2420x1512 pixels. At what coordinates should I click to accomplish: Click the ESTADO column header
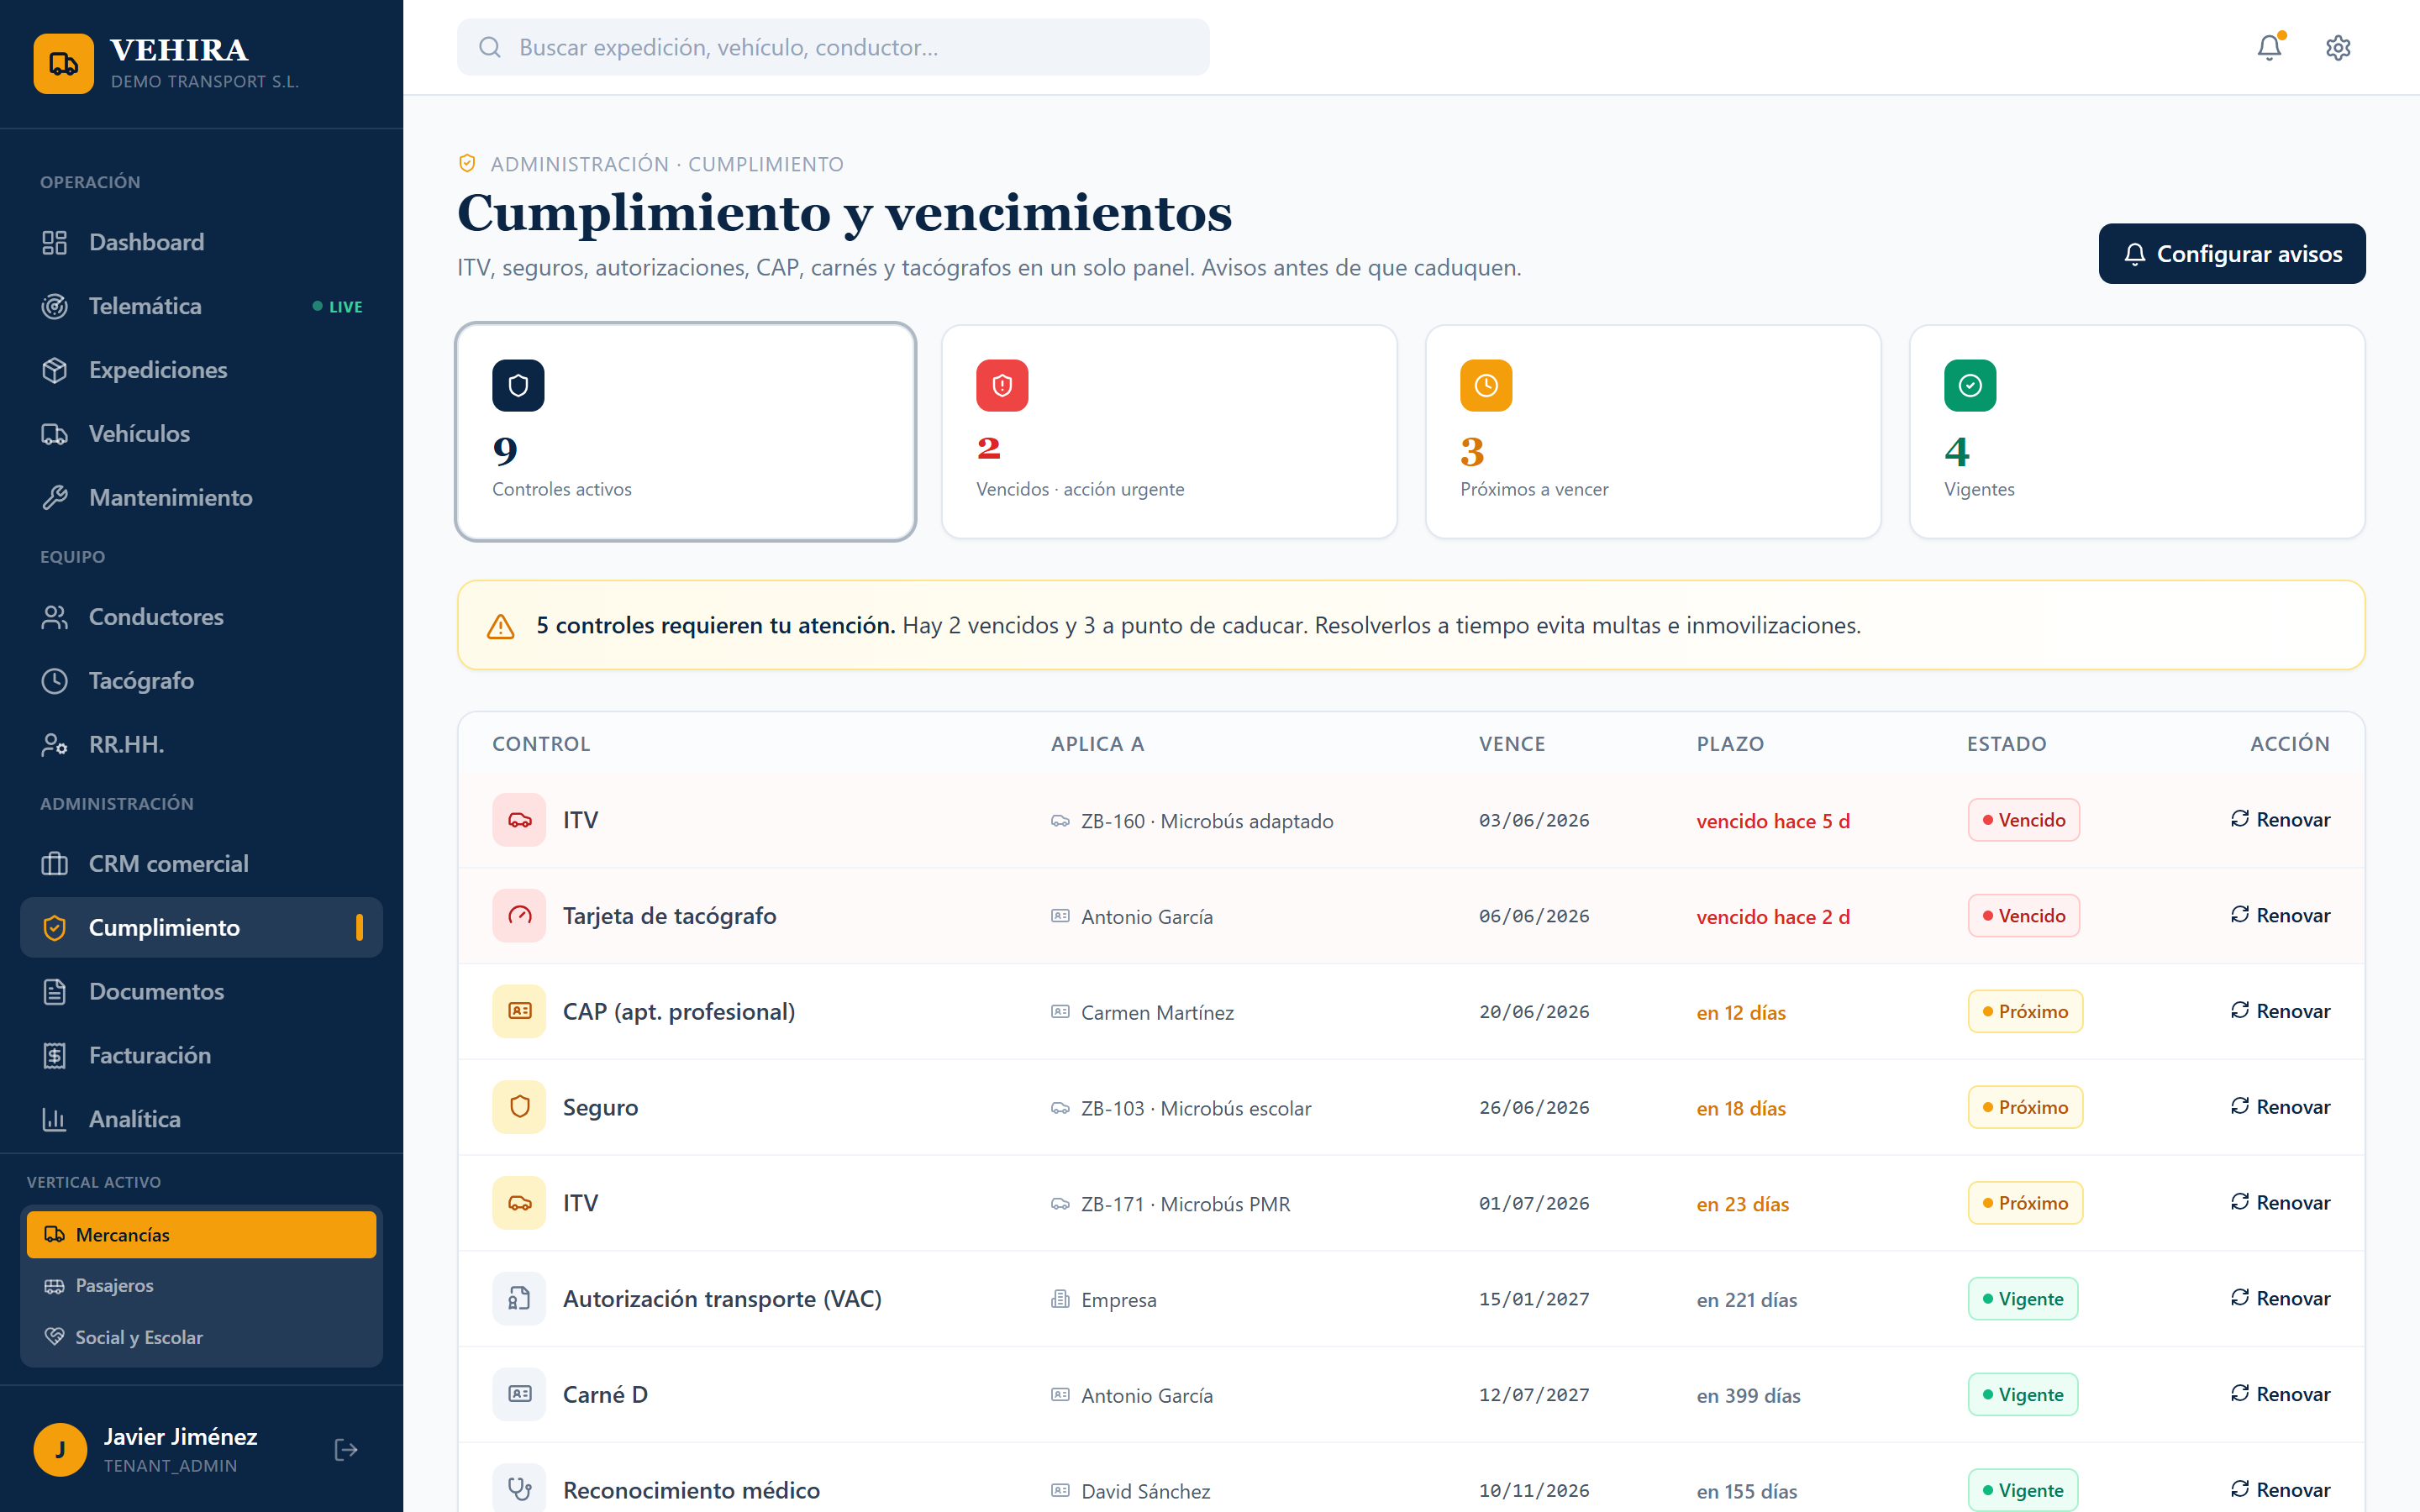click(x=2006, y=744)
